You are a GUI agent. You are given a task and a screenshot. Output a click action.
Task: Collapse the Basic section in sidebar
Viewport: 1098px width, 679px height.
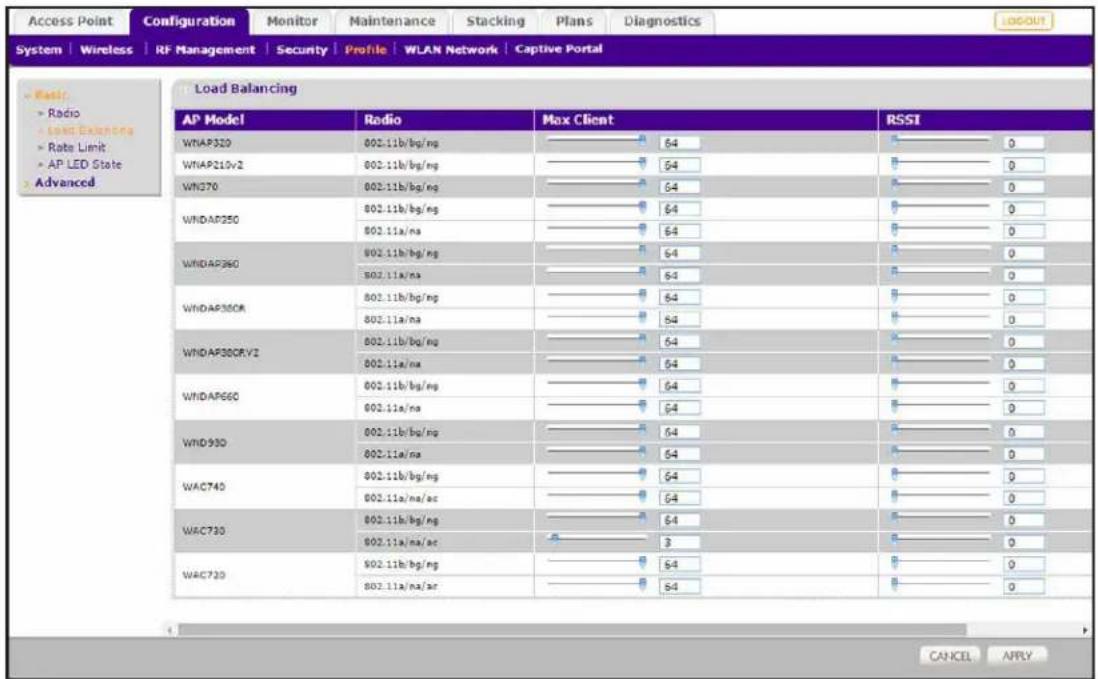click(50, 94)
